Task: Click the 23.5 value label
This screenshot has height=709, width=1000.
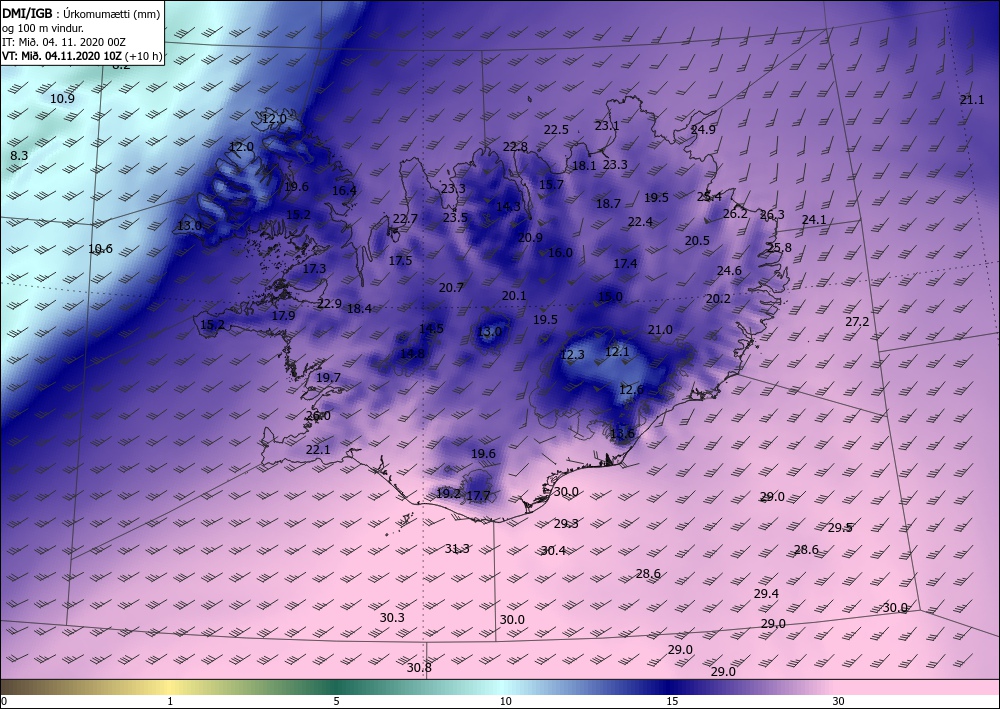Action: (455, 217)
